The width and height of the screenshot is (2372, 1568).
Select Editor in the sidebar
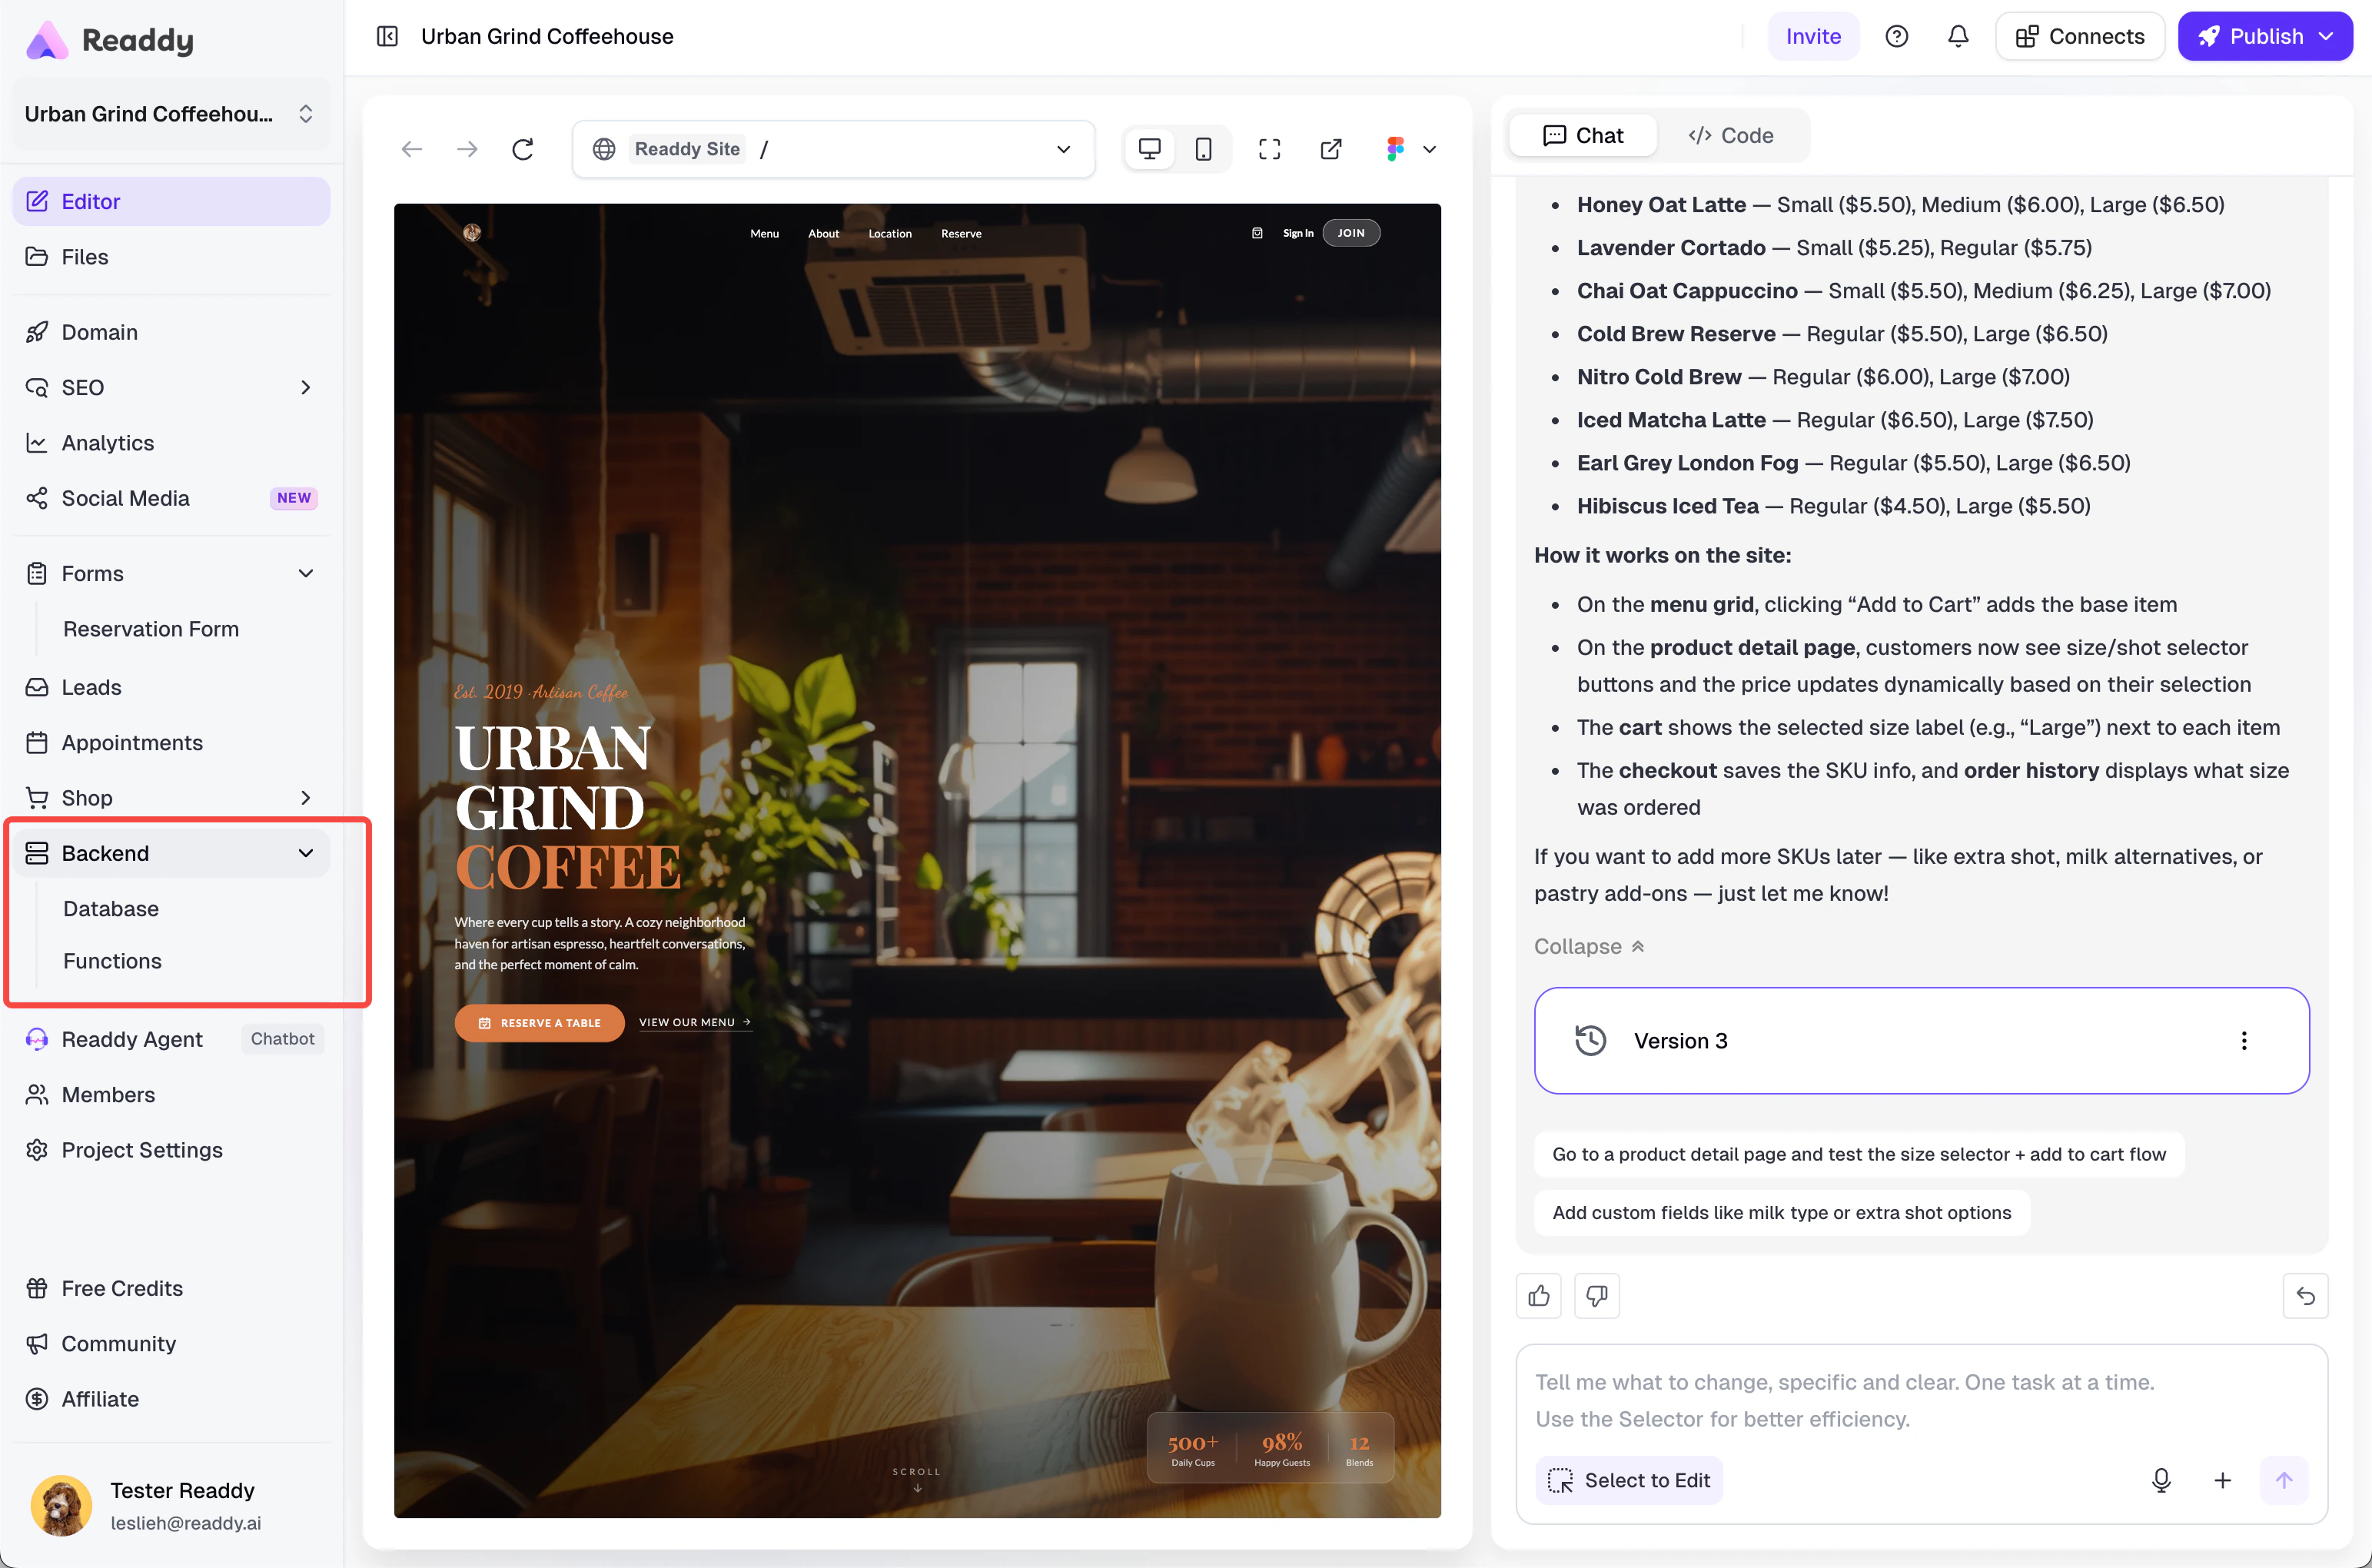[170, 201]
